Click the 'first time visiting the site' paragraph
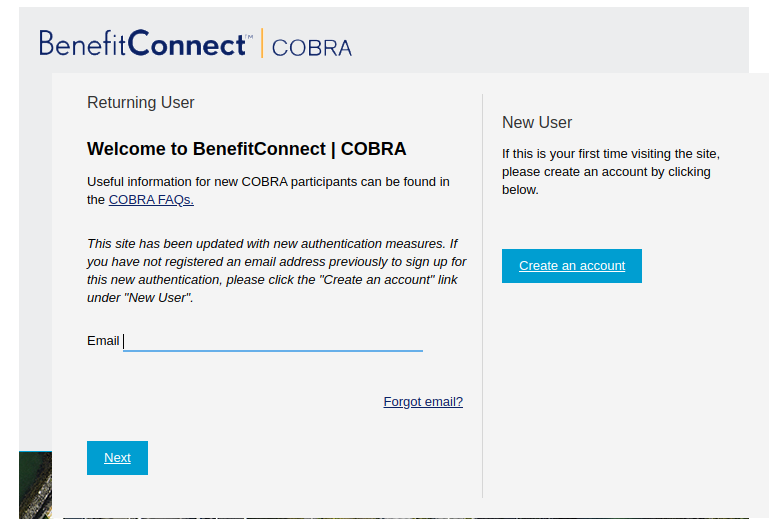 610,171
